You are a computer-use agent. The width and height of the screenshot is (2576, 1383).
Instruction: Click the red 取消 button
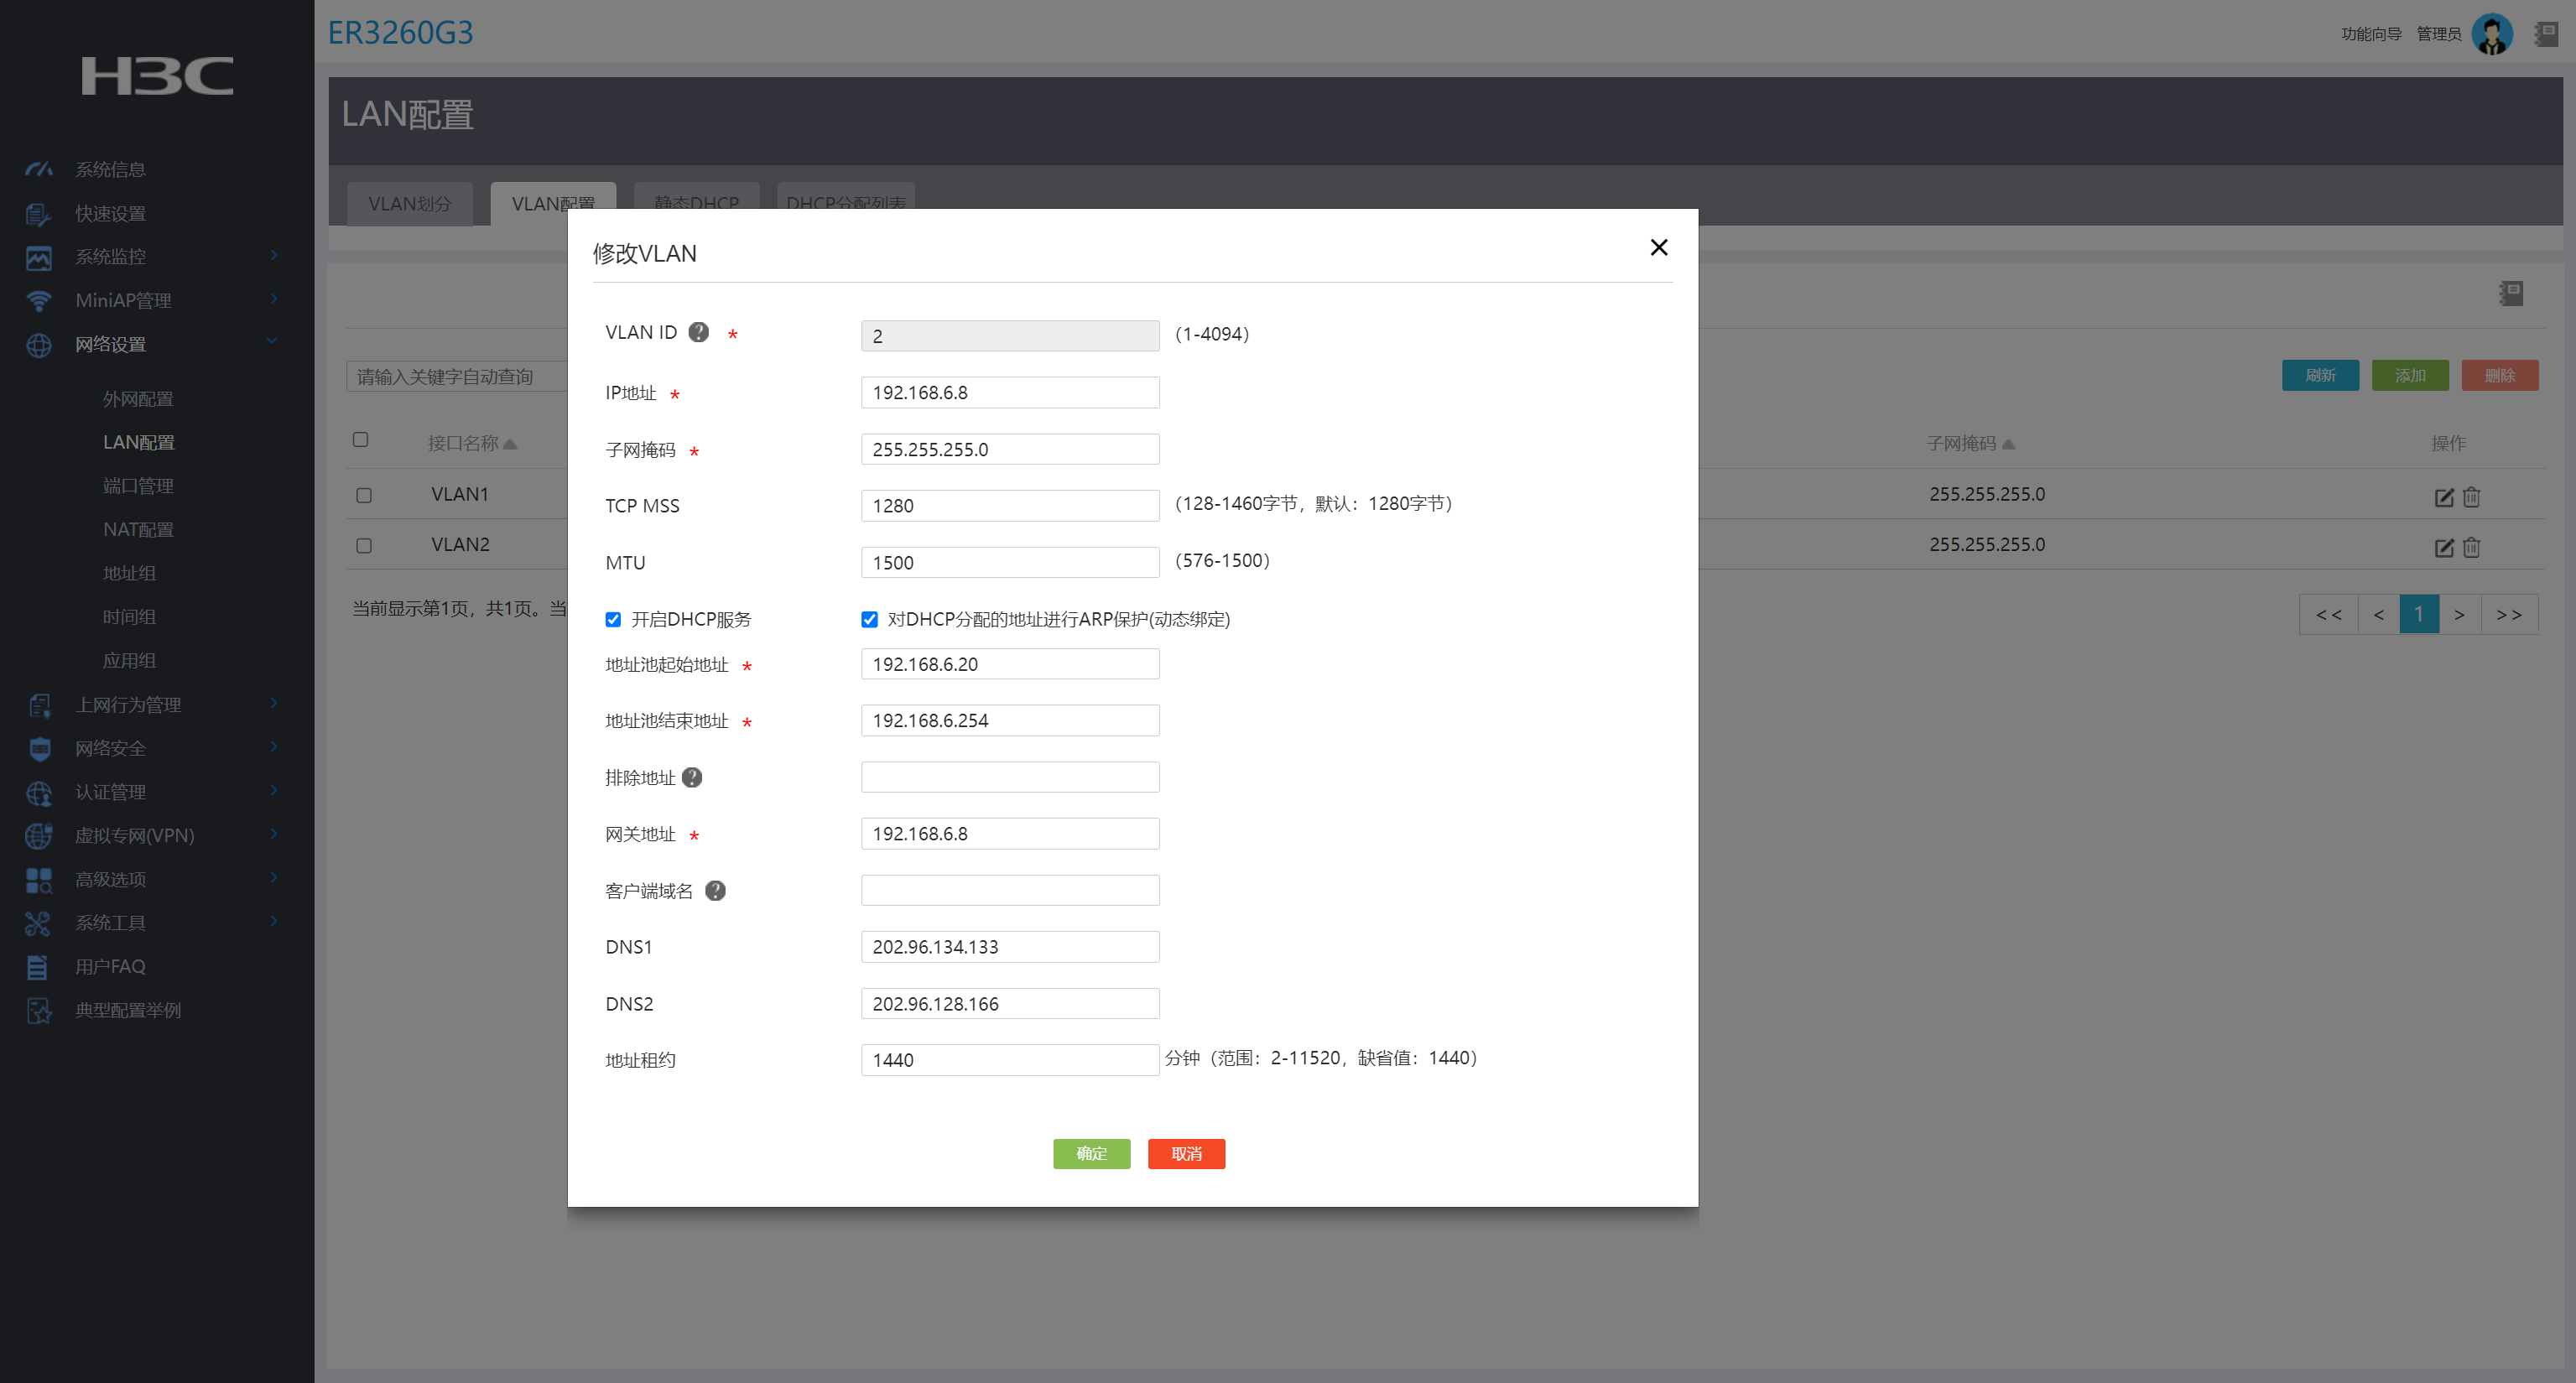(1186, 1153)
